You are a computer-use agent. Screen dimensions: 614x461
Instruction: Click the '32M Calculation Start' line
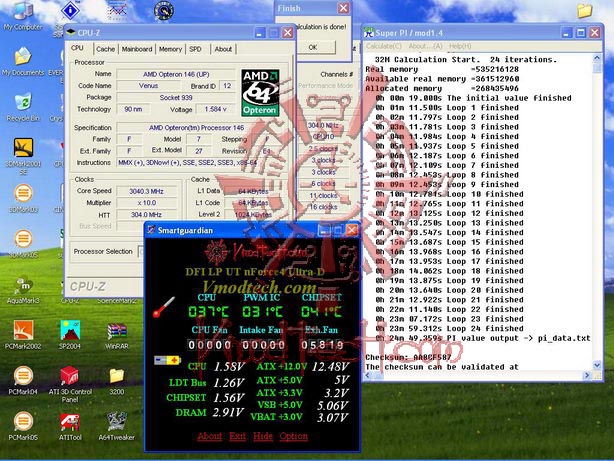click(465, 60)
